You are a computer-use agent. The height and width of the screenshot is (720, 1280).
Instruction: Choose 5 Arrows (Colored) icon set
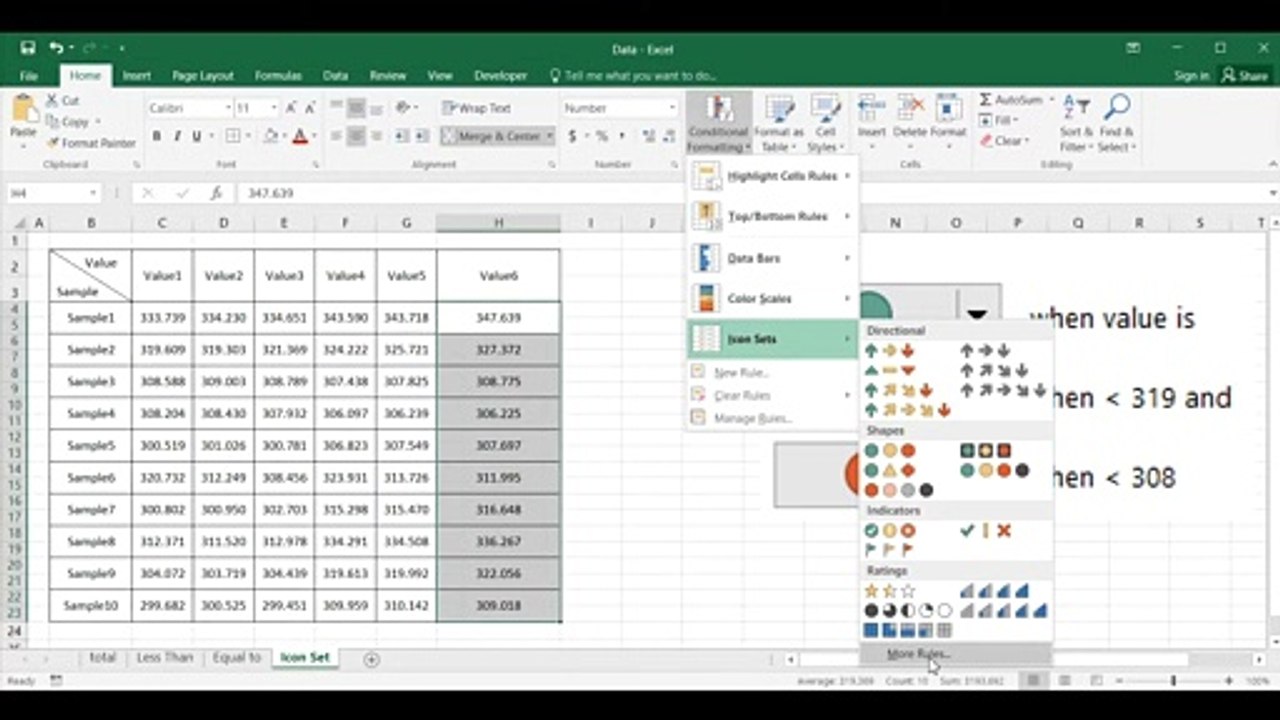[908, 410]
